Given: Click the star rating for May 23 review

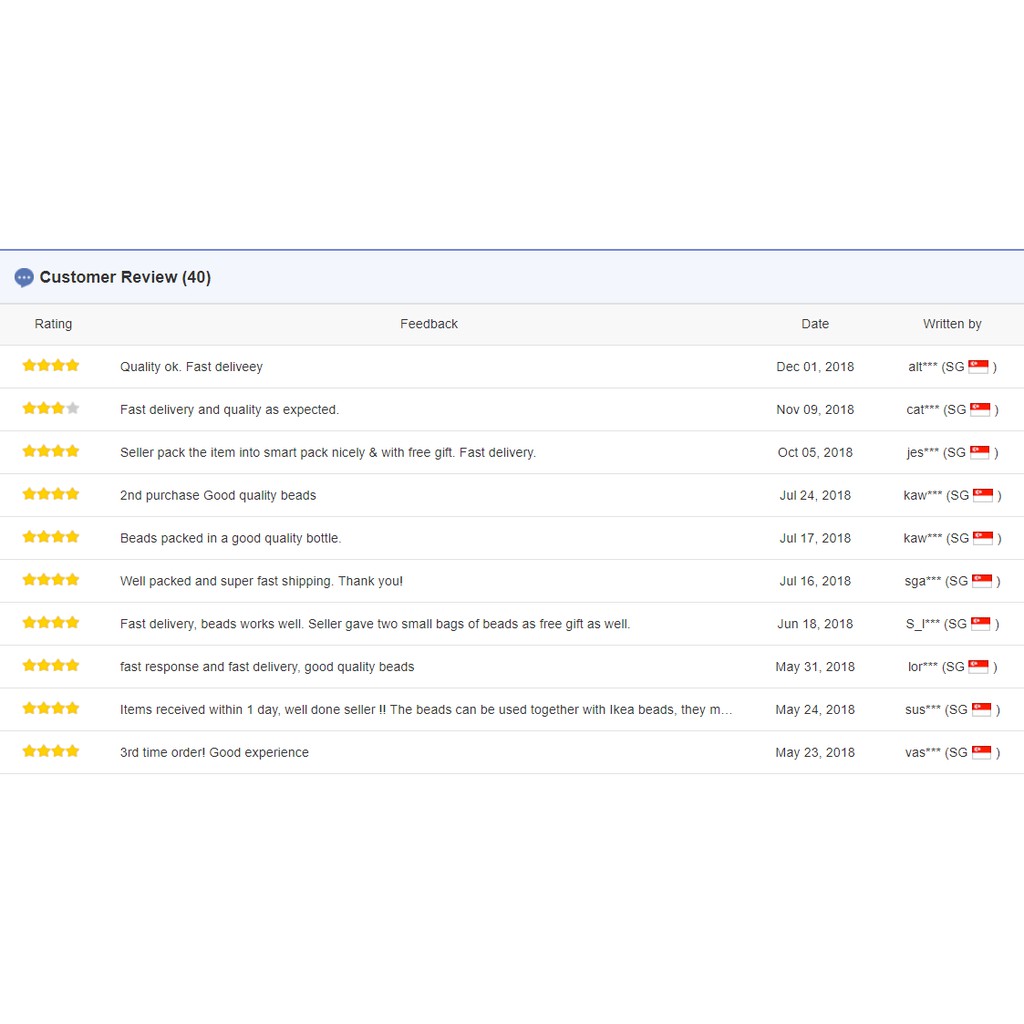Looking at the screenshot, I should click(x=51, y=752).
